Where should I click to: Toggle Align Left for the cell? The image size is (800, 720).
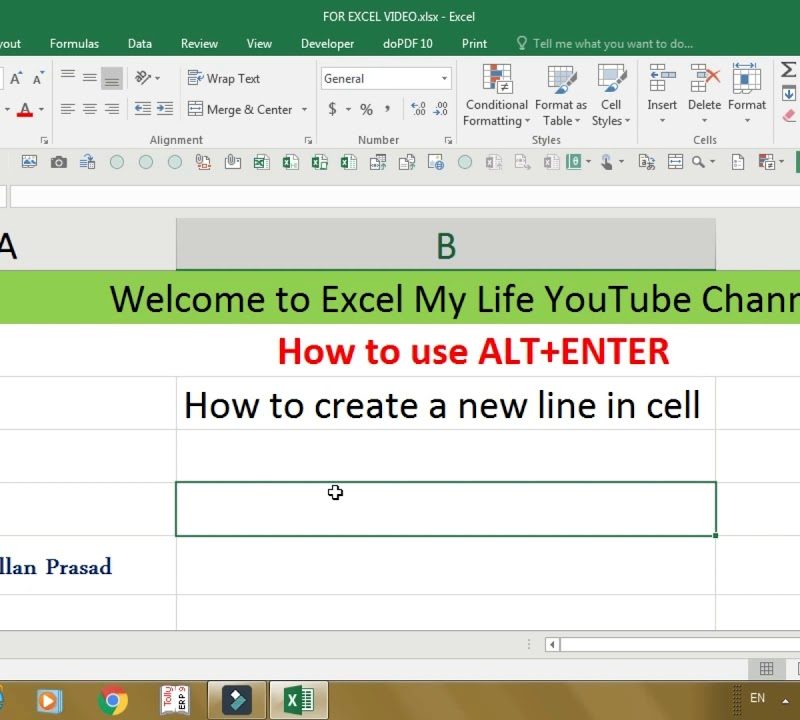pos(67,109)
